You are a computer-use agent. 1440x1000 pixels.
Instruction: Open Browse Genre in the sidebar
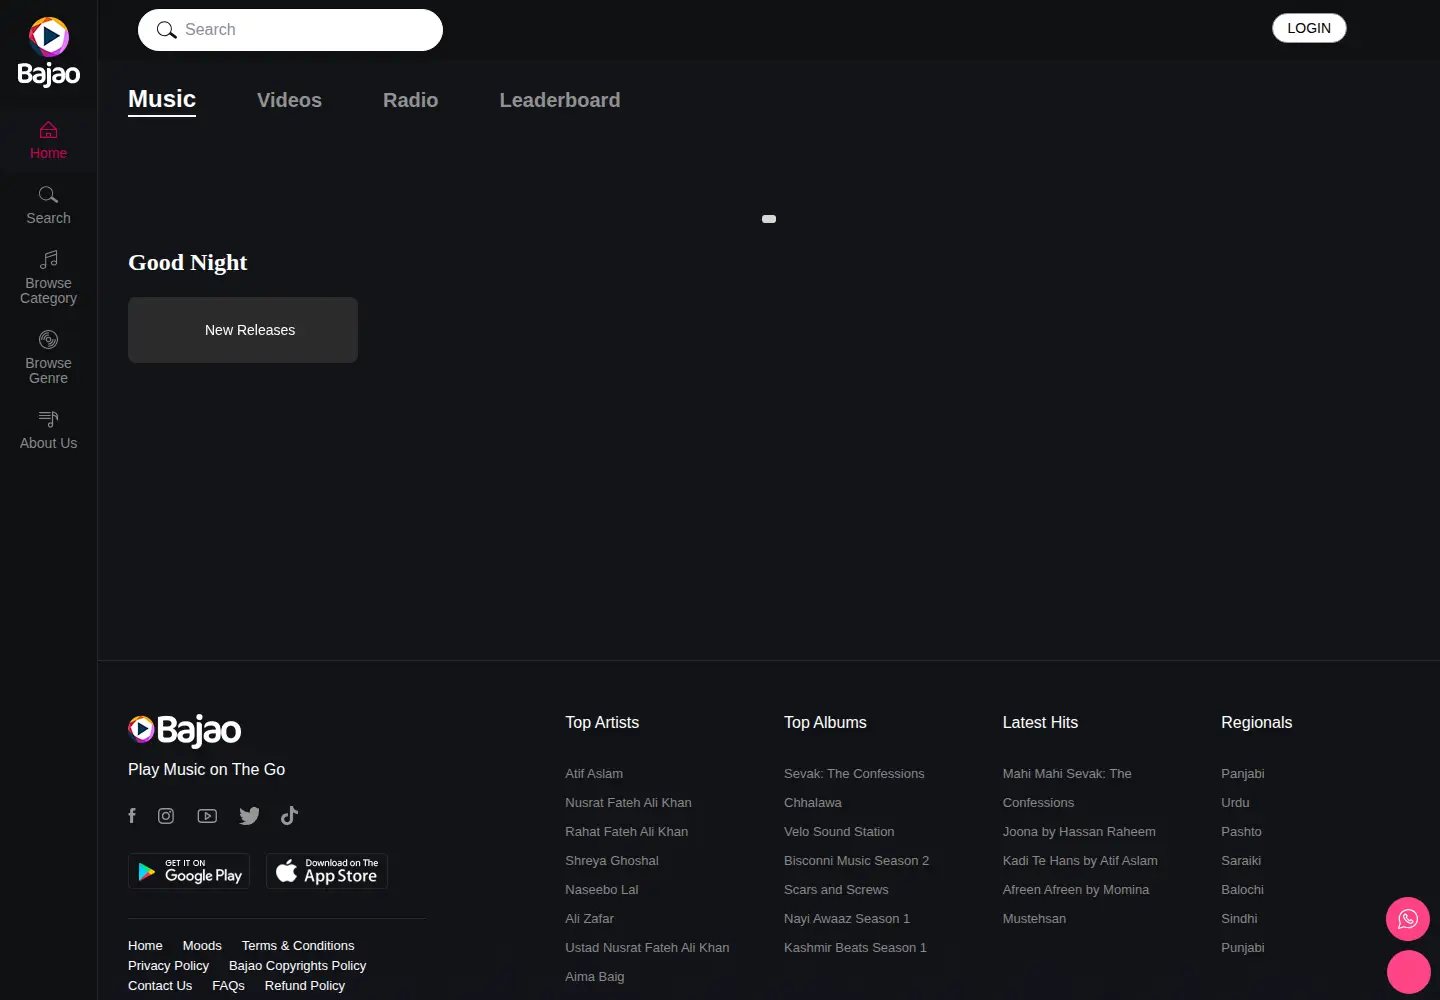tap(48, 358)
